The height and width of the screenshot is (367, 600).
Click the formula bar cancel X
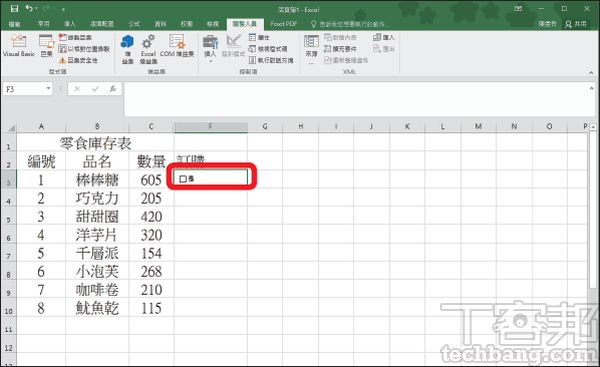point(77,89)
